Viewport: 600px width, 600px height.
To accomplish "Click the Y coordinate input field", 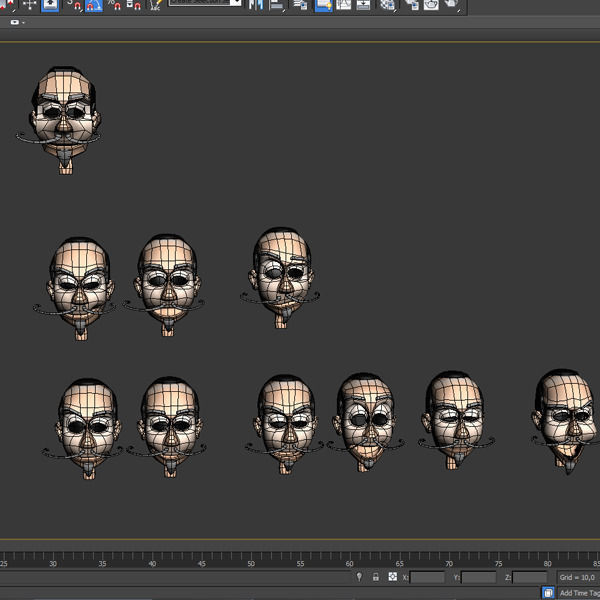I will point(479,577).
